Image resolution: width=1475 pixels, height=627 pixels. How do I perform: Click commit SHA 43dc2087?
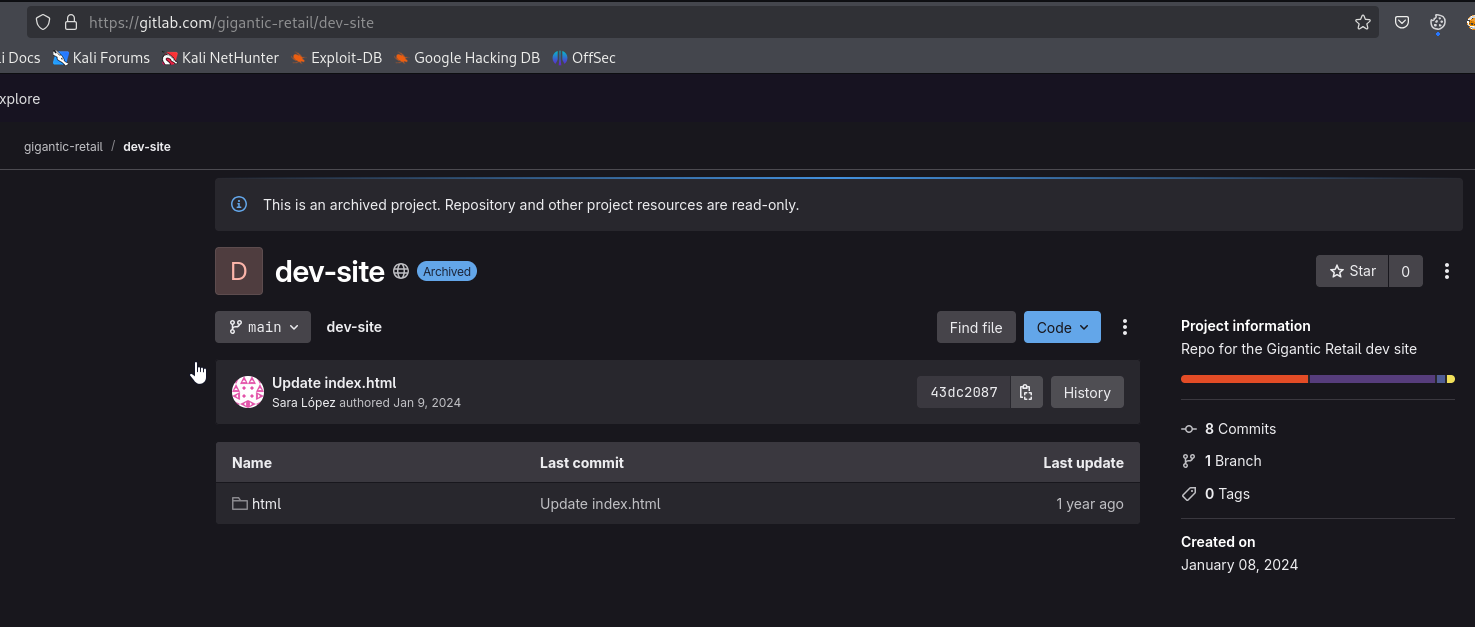[x=964, y=392]
